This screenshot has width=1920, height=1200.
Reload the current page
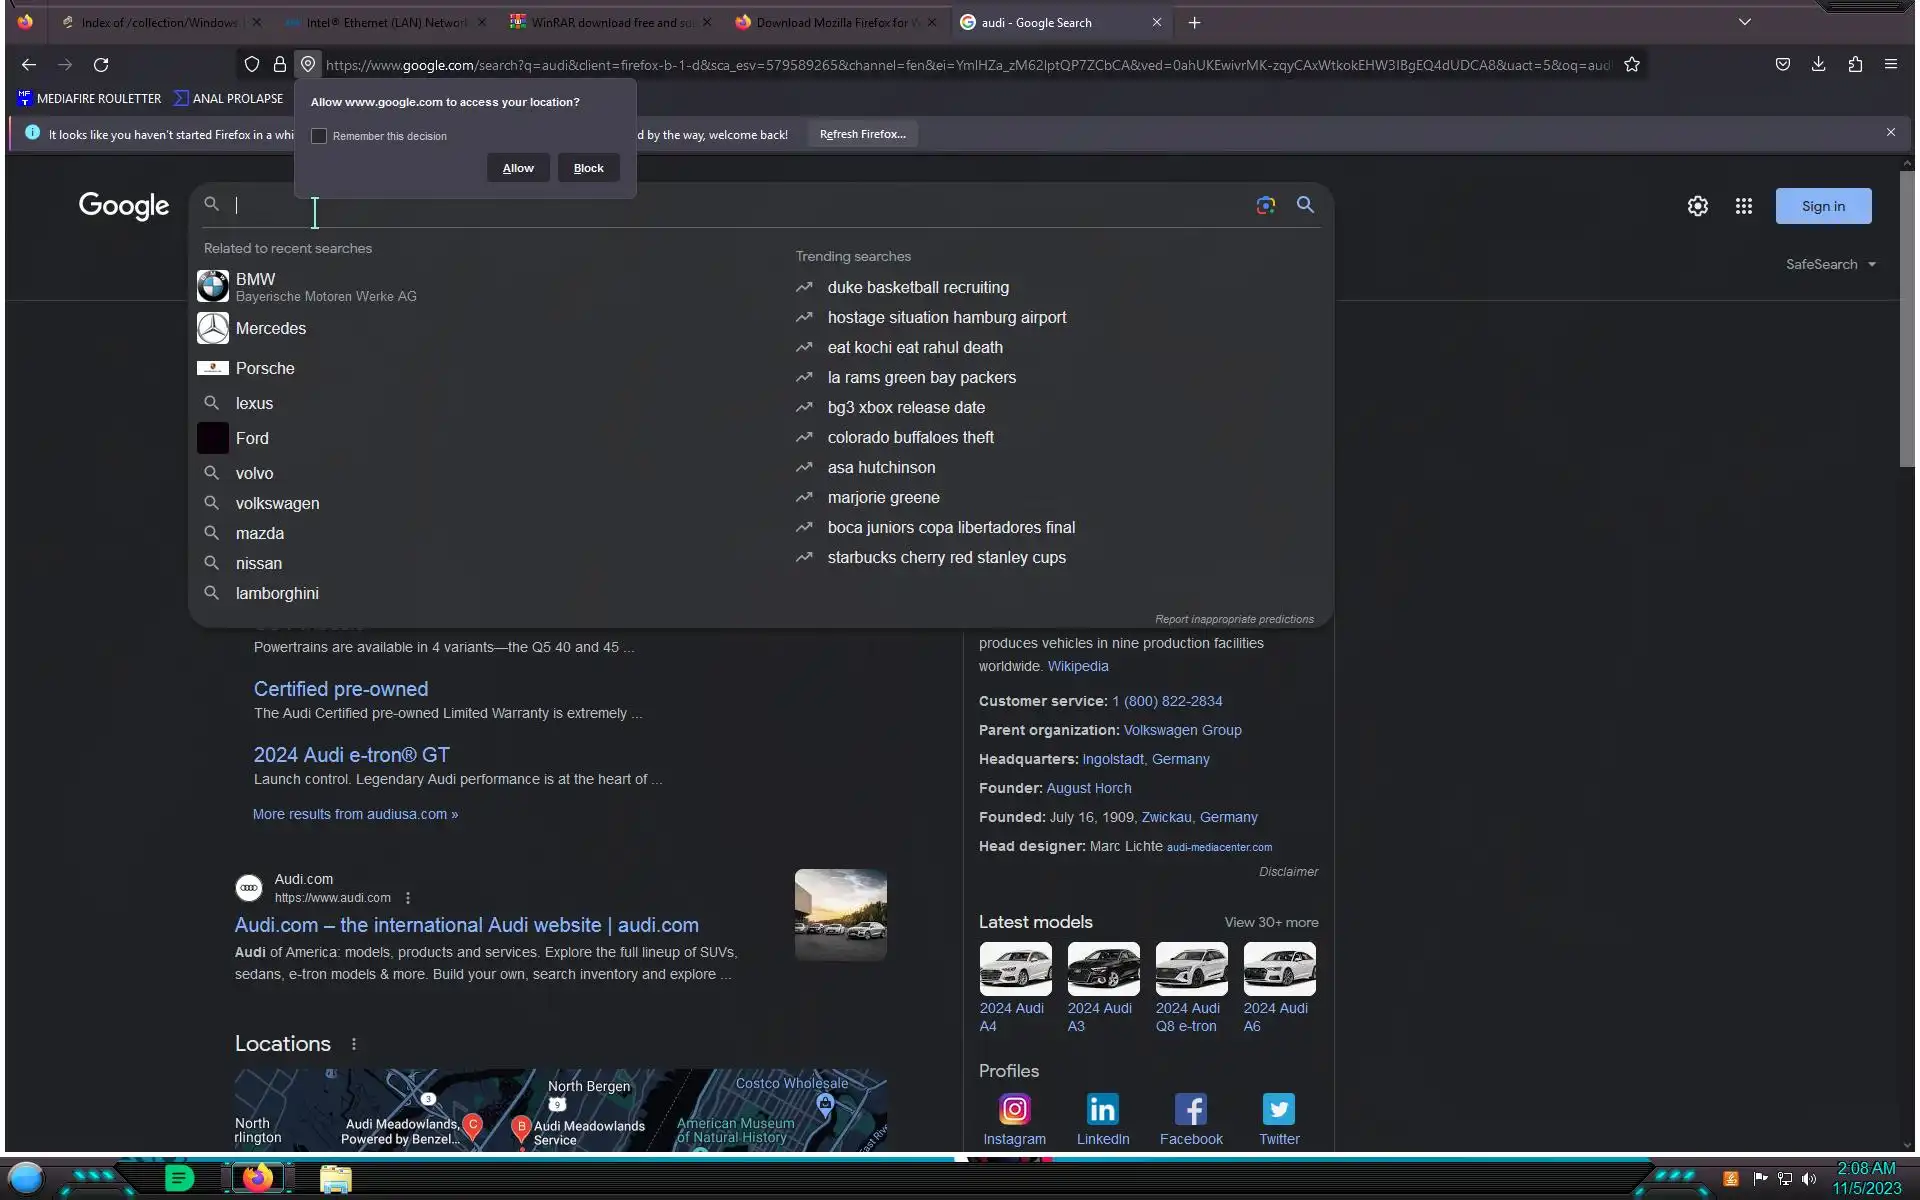point(101,65)
